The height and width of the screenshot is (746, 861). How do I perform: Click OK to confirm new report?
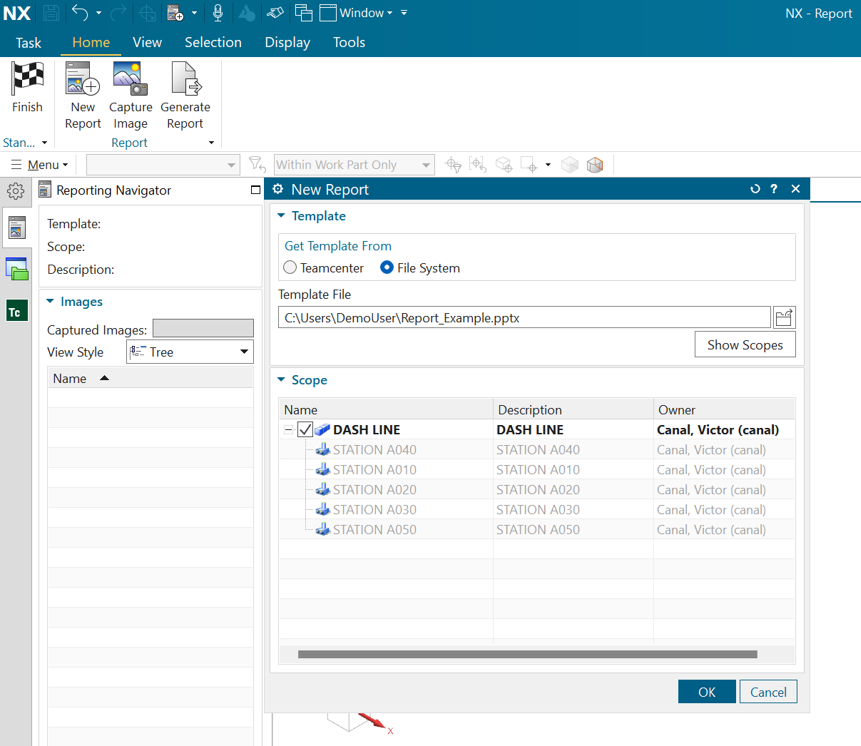706,692
